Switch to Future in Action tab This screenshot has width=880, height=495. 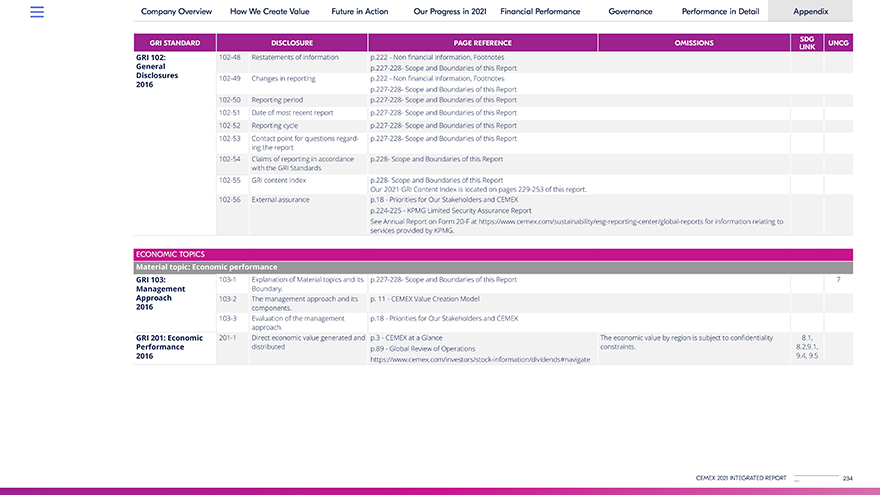360,12
